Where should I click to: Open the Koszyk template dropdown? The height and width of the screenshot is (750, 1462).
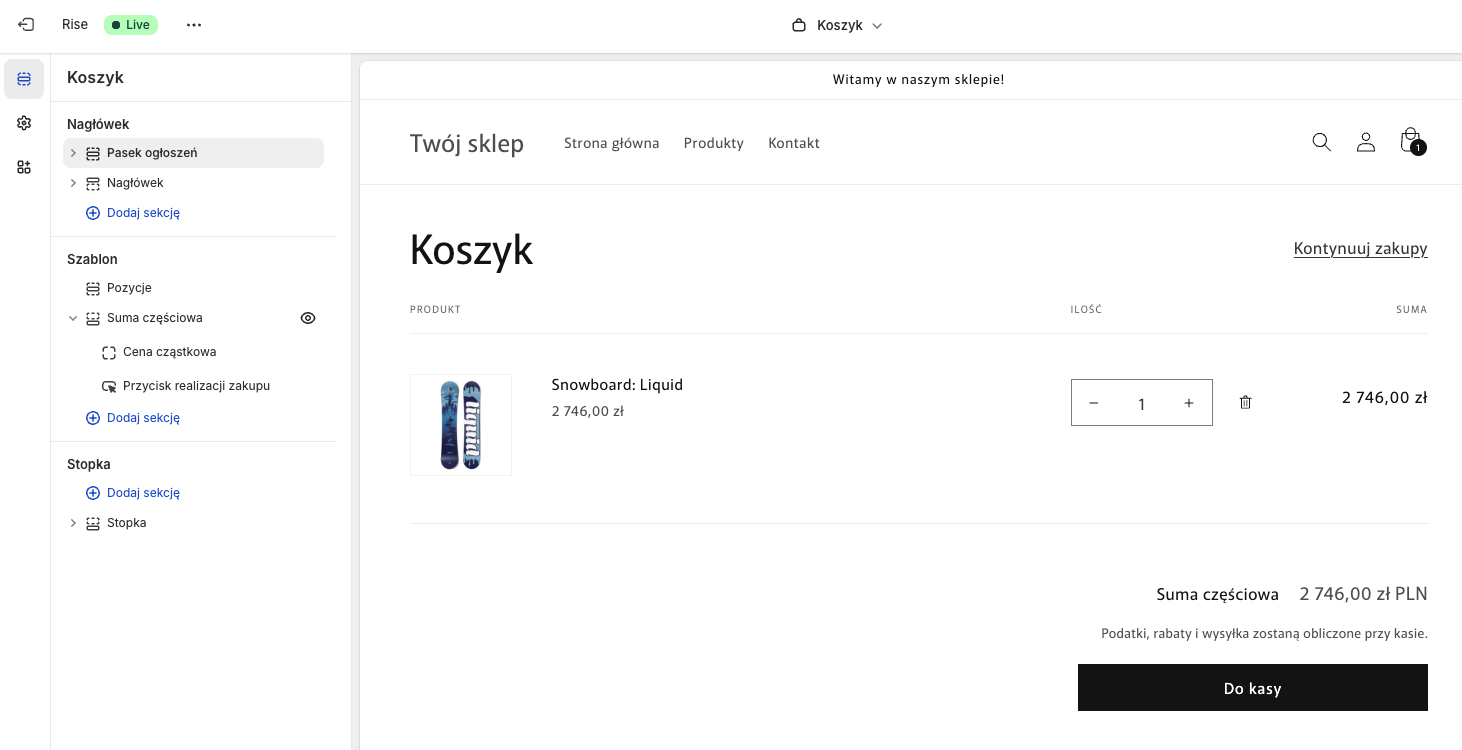click(838, 25)
